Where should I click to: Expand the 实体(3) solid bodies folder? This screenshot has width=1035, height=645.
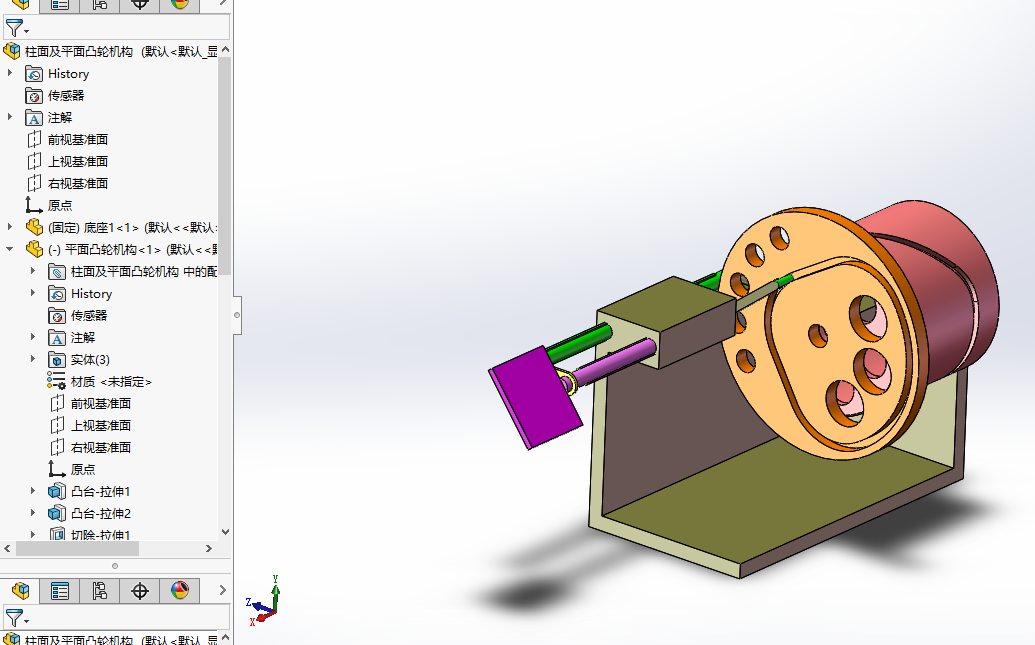pos(33,358)
